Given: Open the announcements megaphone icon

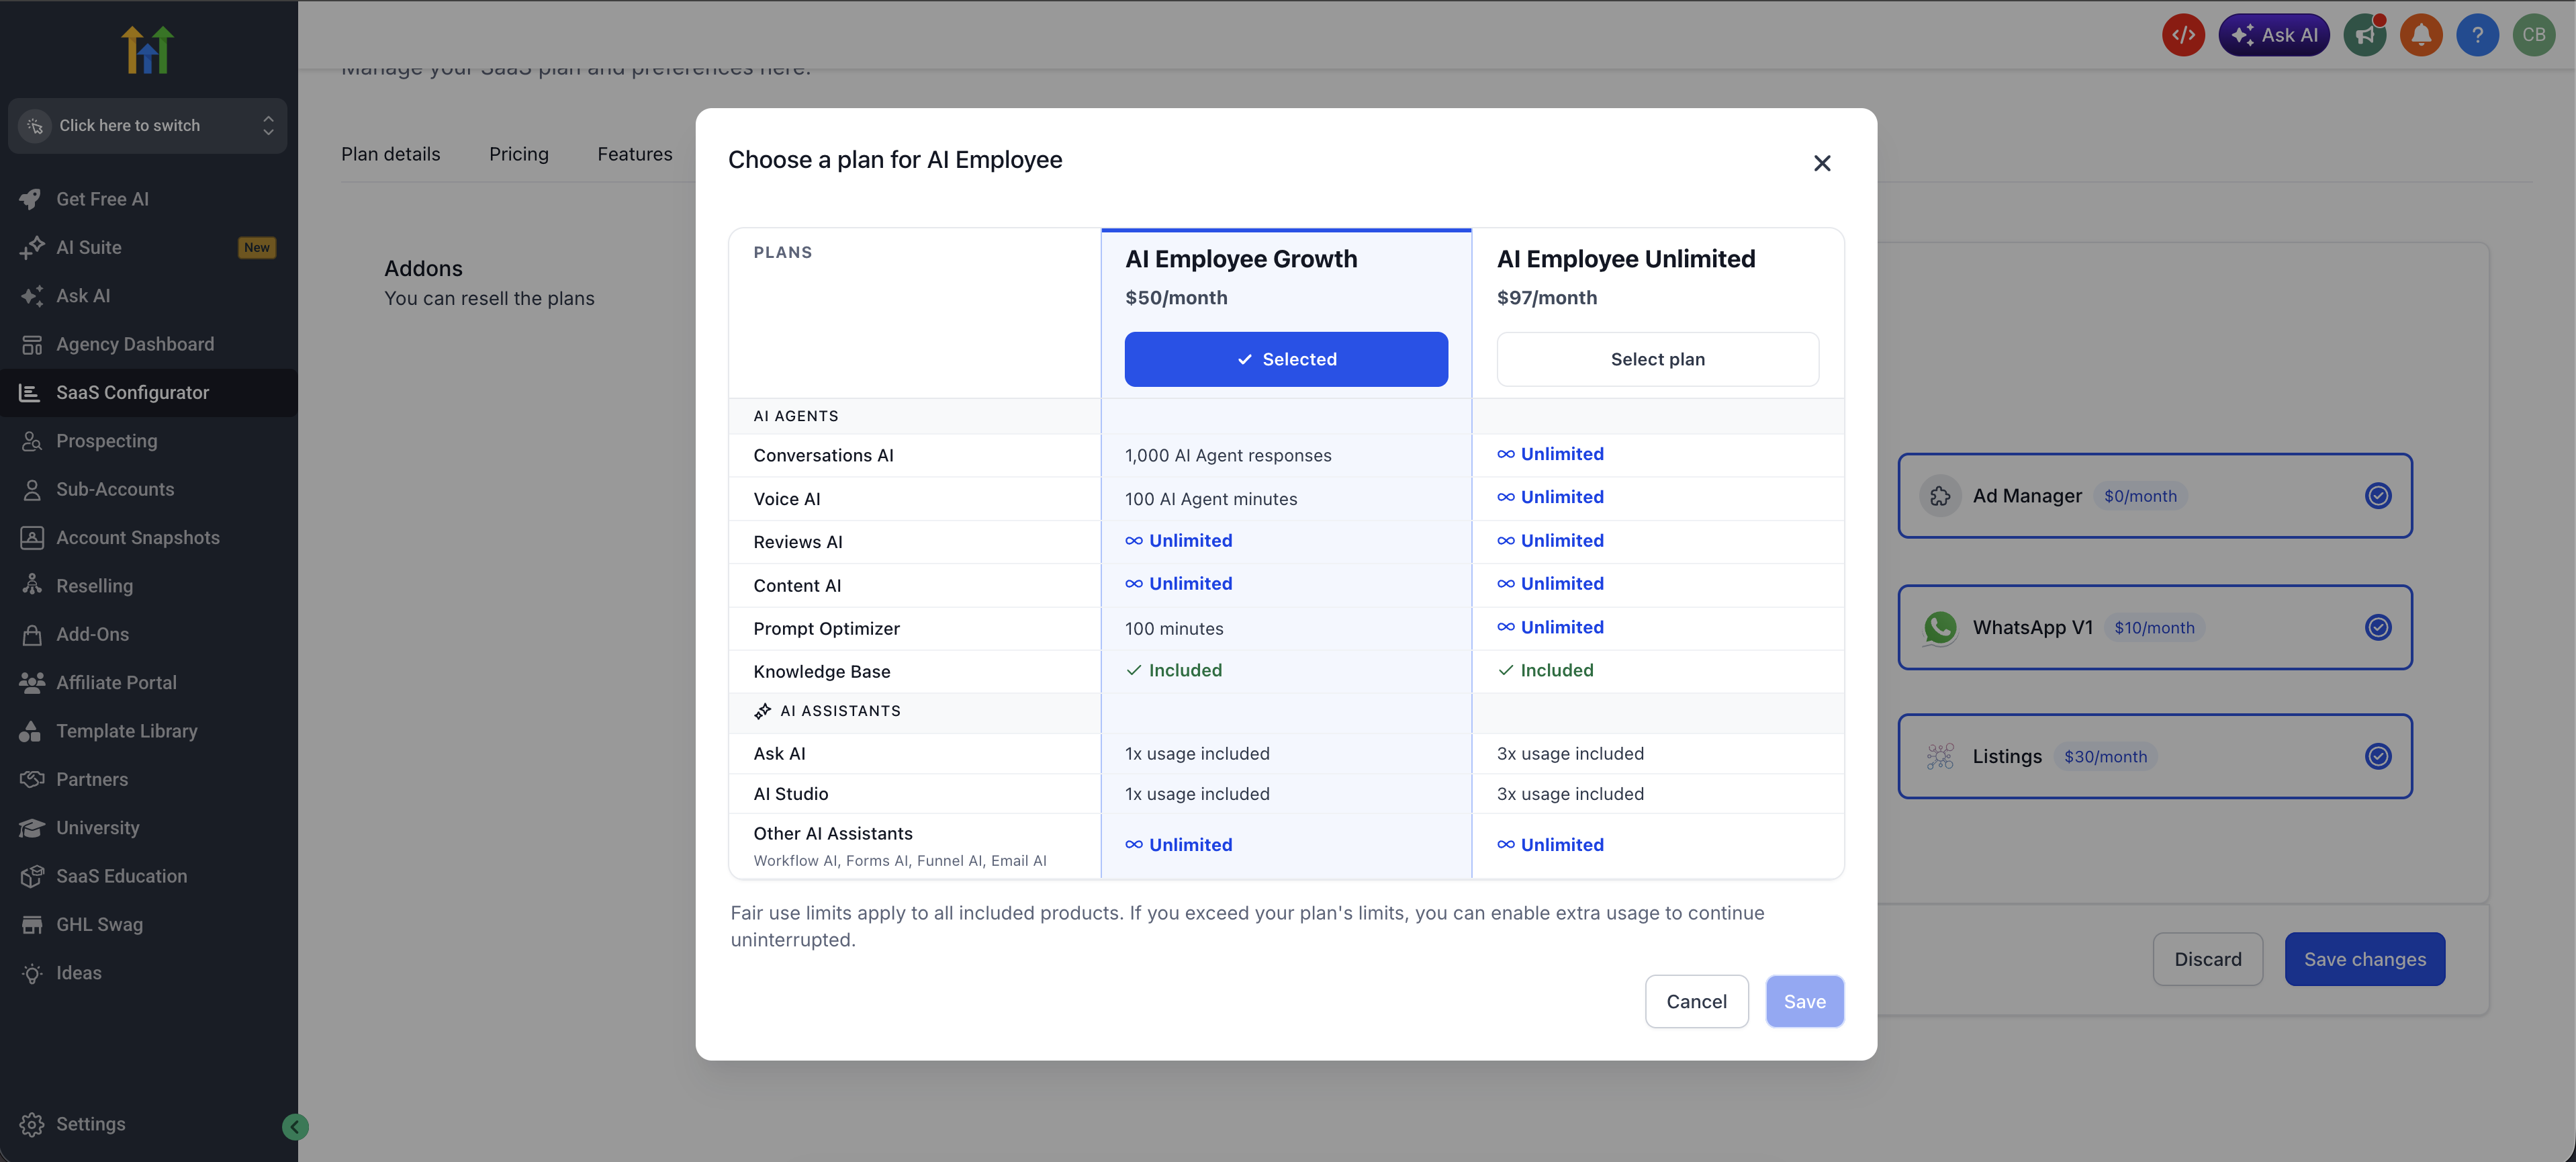Looking at the screenshot, I should (2365, 35).
